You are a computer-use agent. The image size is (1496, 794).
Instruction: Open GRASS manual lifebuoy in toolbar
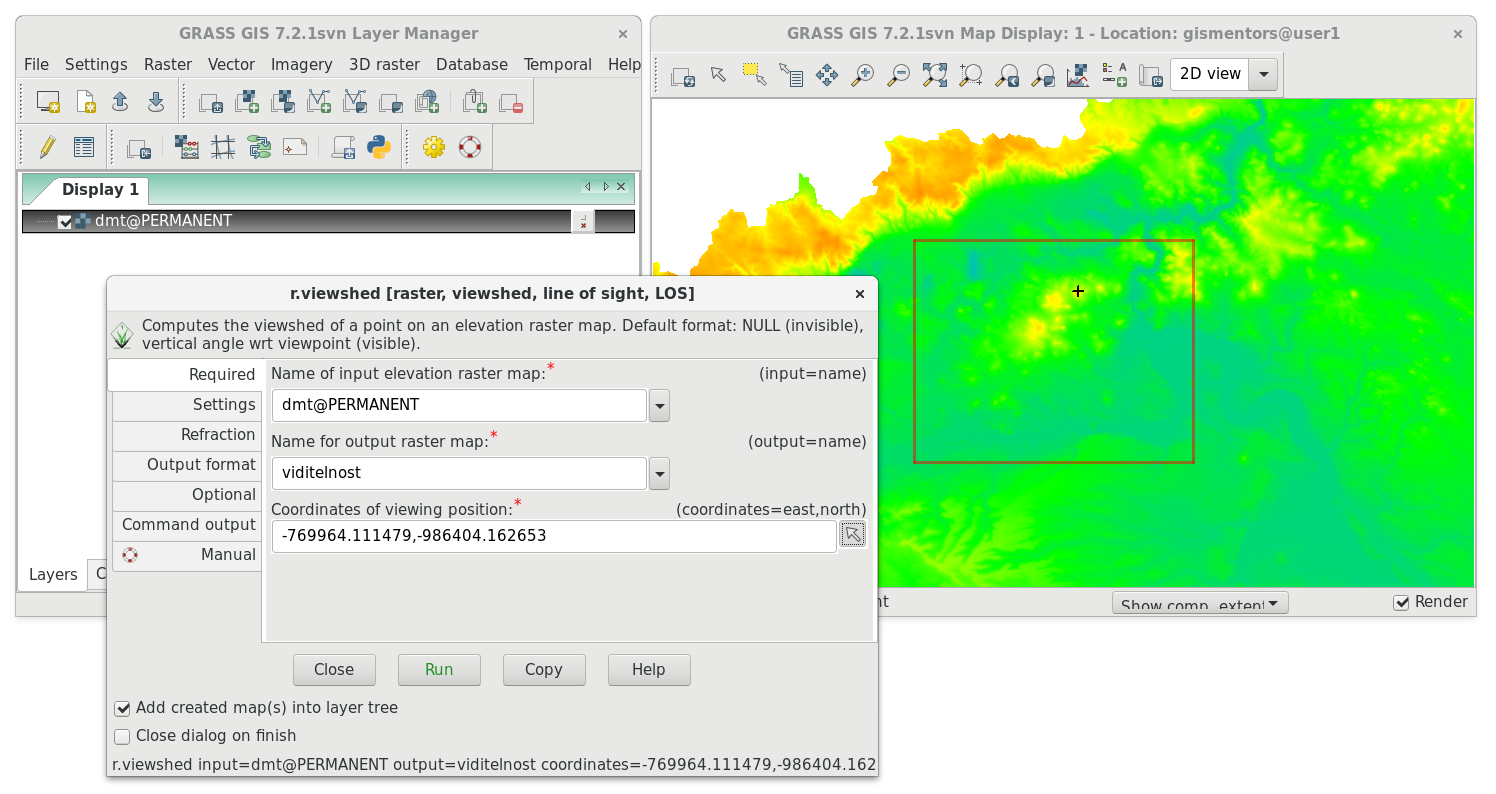469,147
